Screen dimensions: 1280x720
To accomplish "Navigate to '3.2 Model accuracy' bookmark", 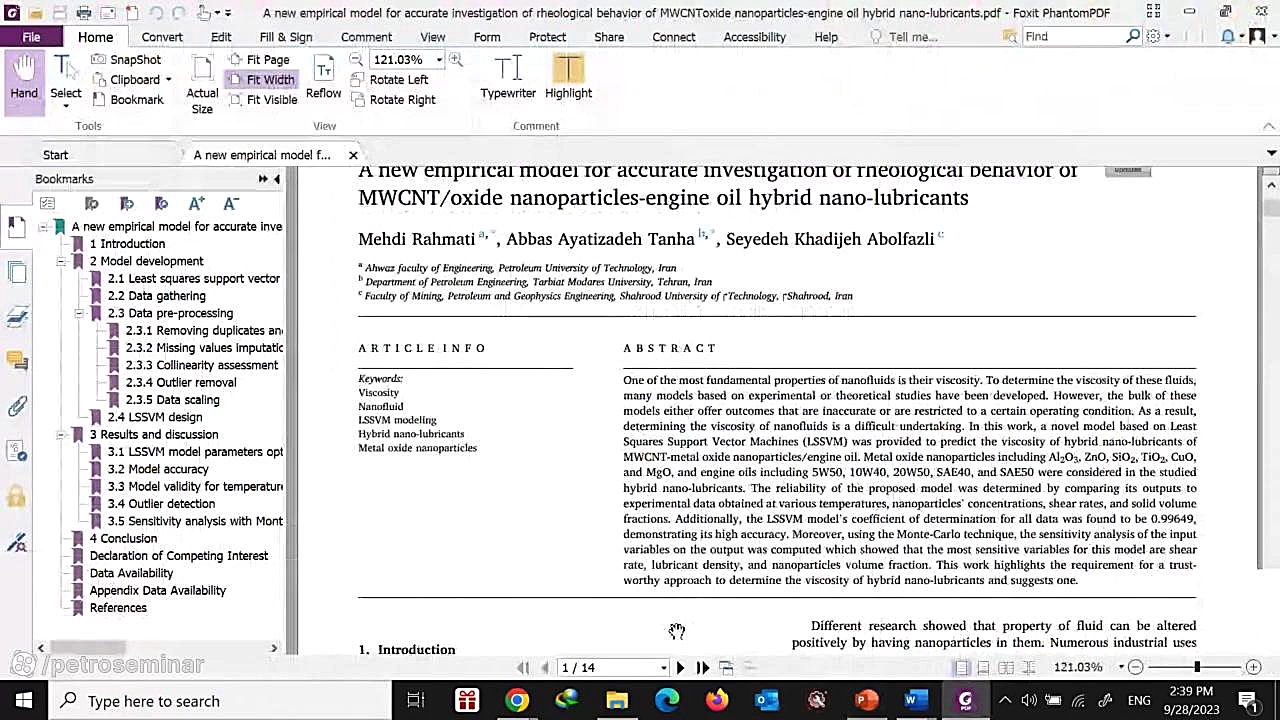I will click(158, 469).
